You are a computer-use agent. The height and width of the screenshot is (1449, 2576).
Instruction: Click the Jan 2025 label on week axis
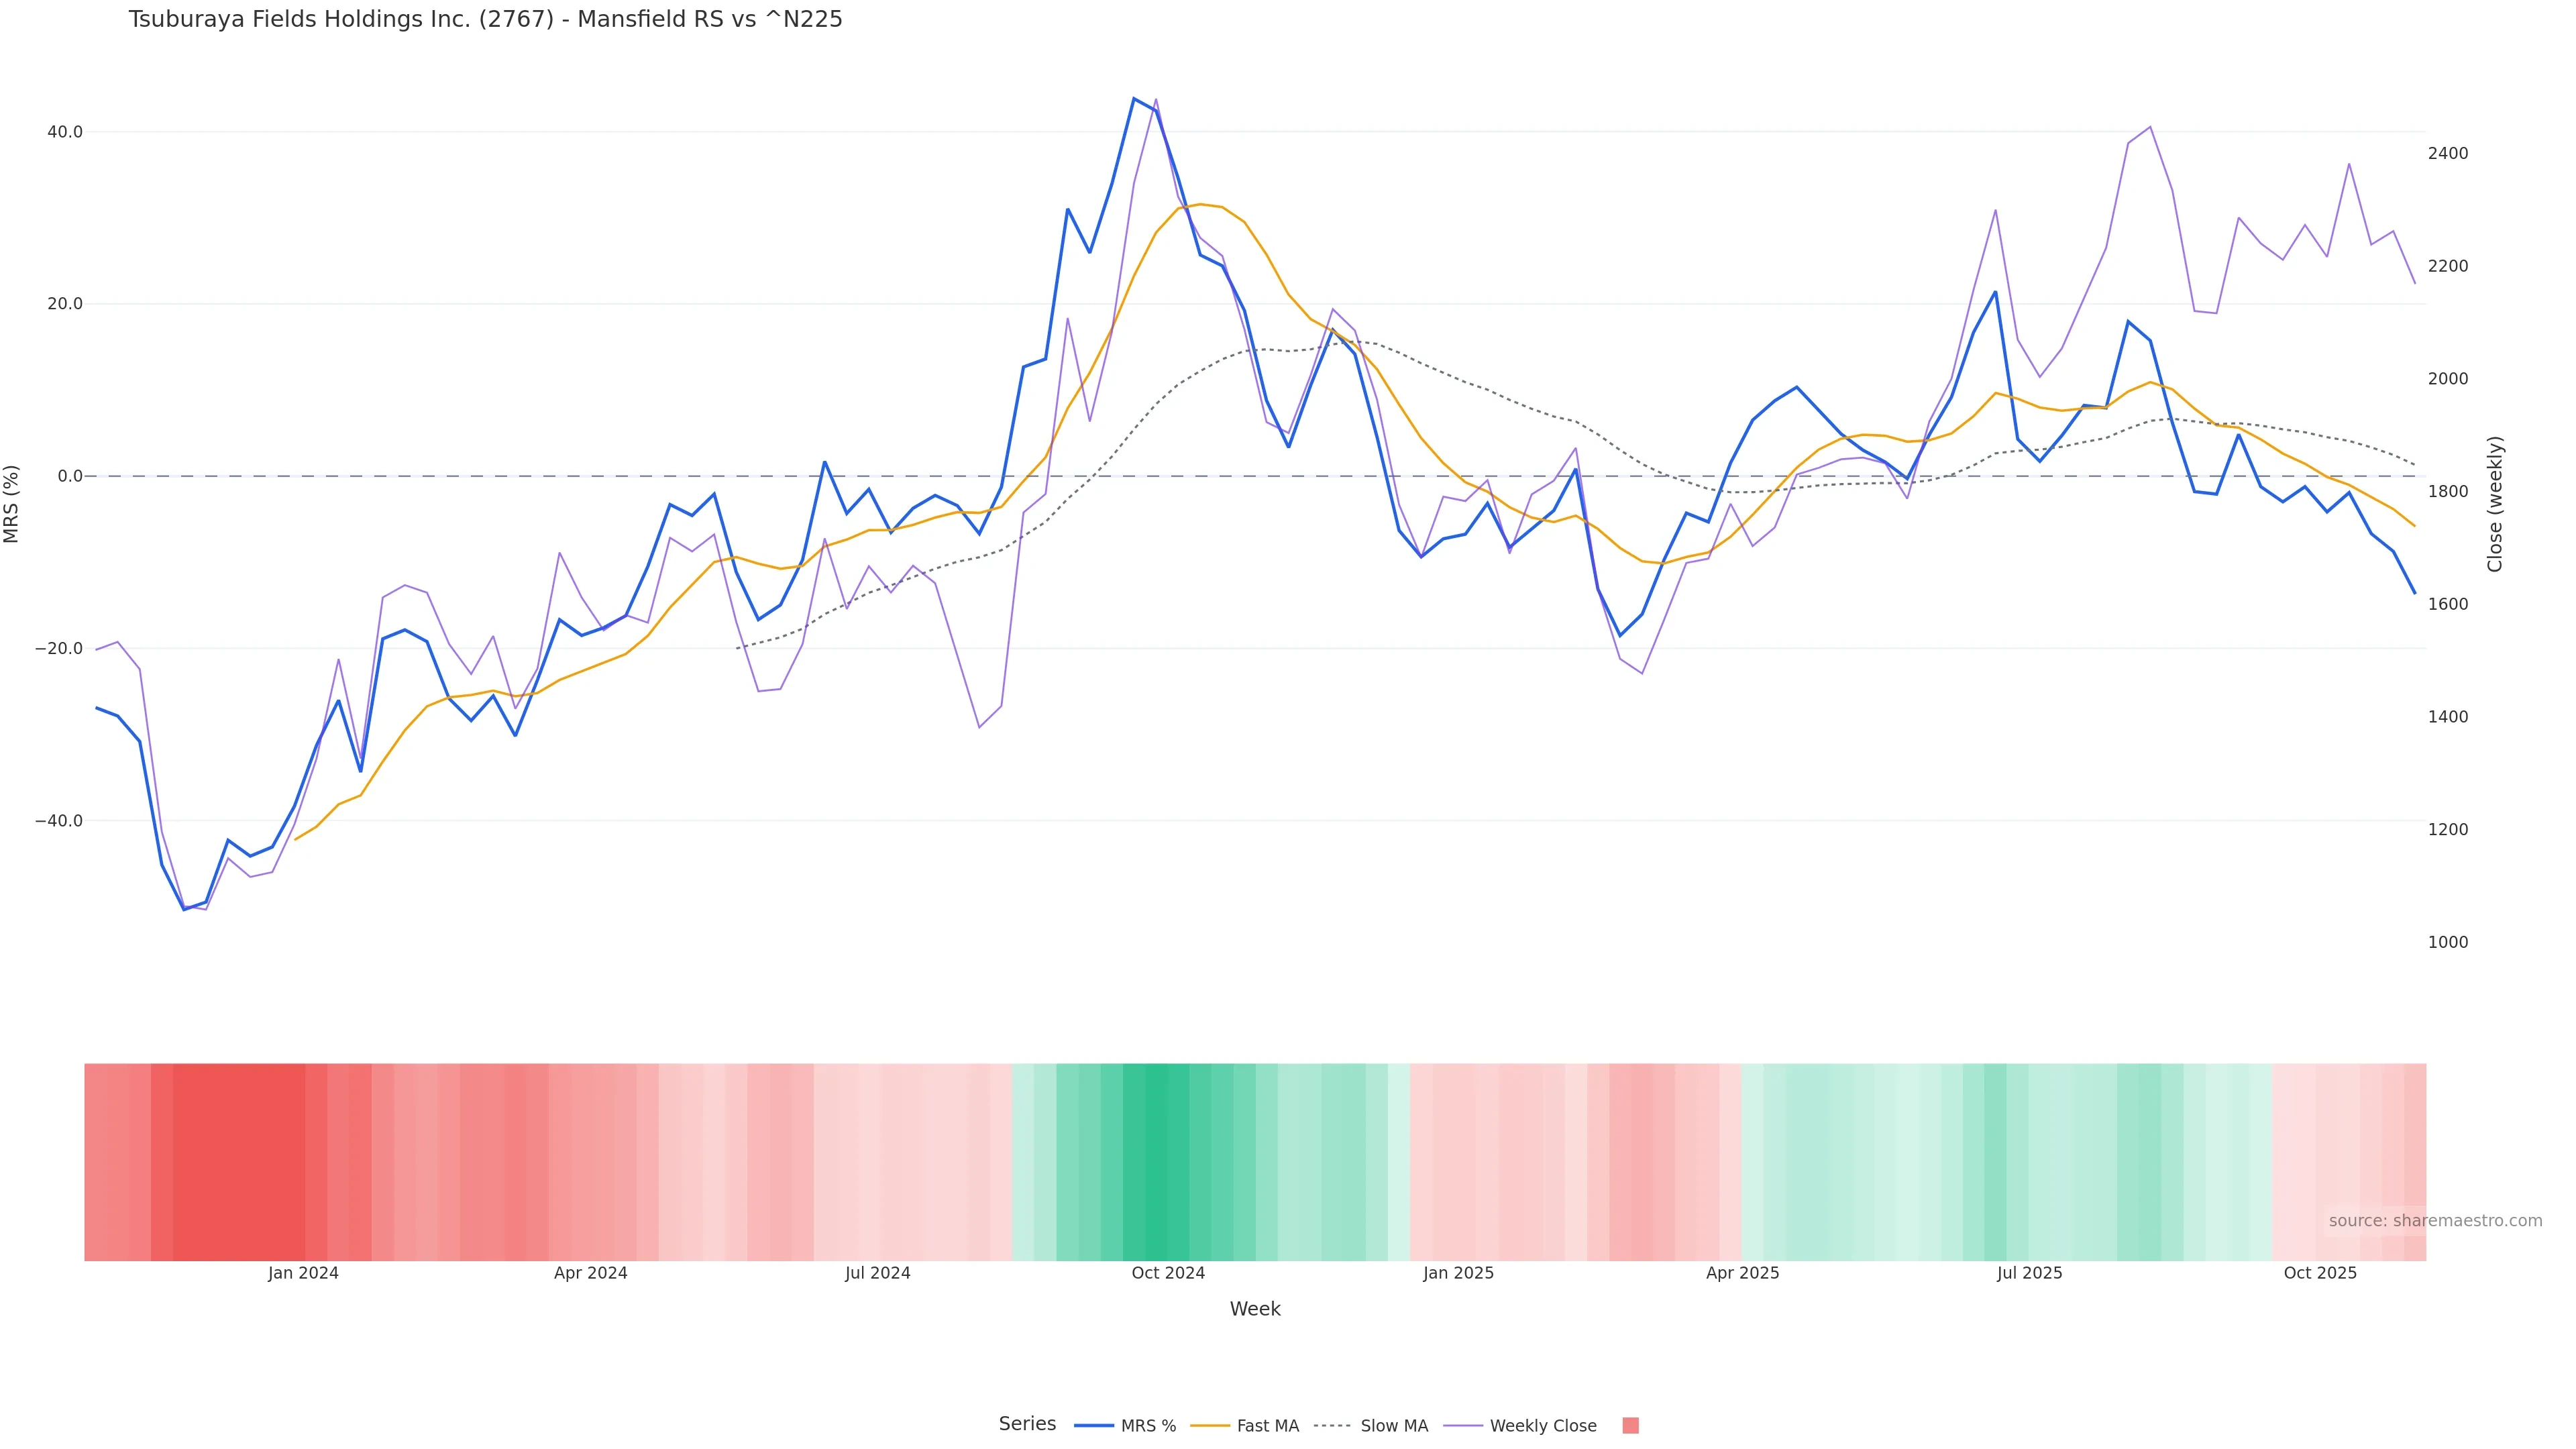(x=1458, y=1273)
